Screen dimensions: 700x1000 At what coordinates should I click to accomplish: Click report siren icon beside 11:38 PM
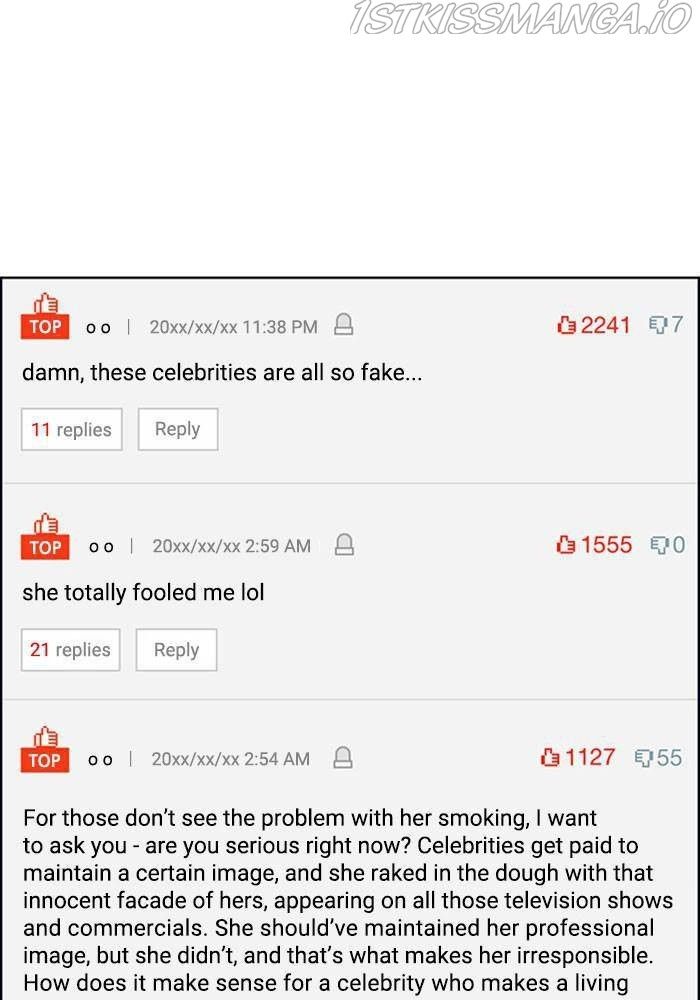[x=343, y=325]
